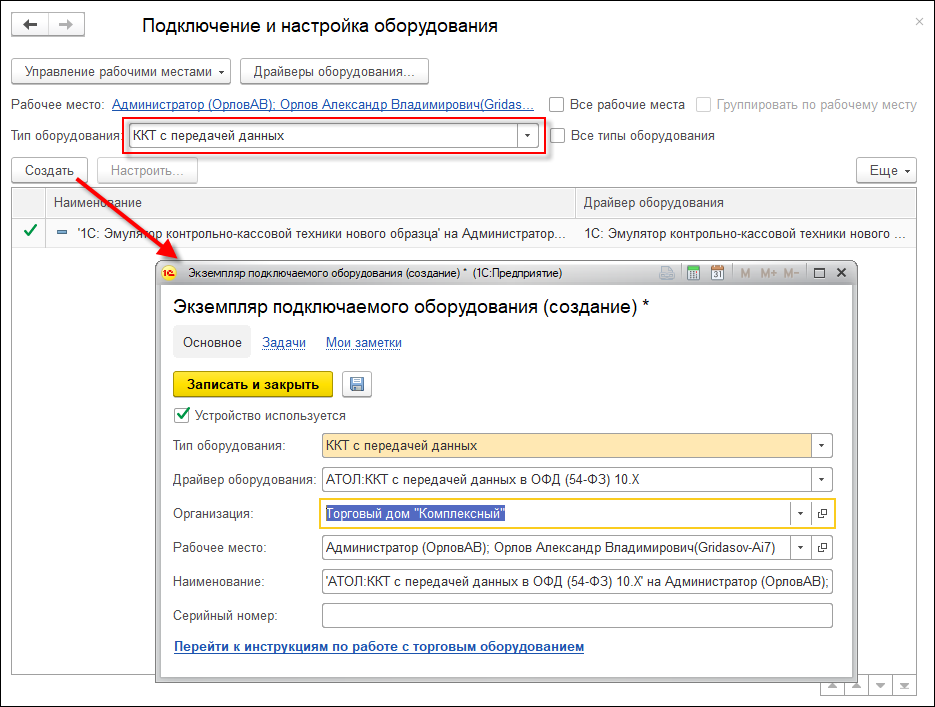Close the main equipment setup form
Viewport: 935px width, 707px height.
point(919,21)
